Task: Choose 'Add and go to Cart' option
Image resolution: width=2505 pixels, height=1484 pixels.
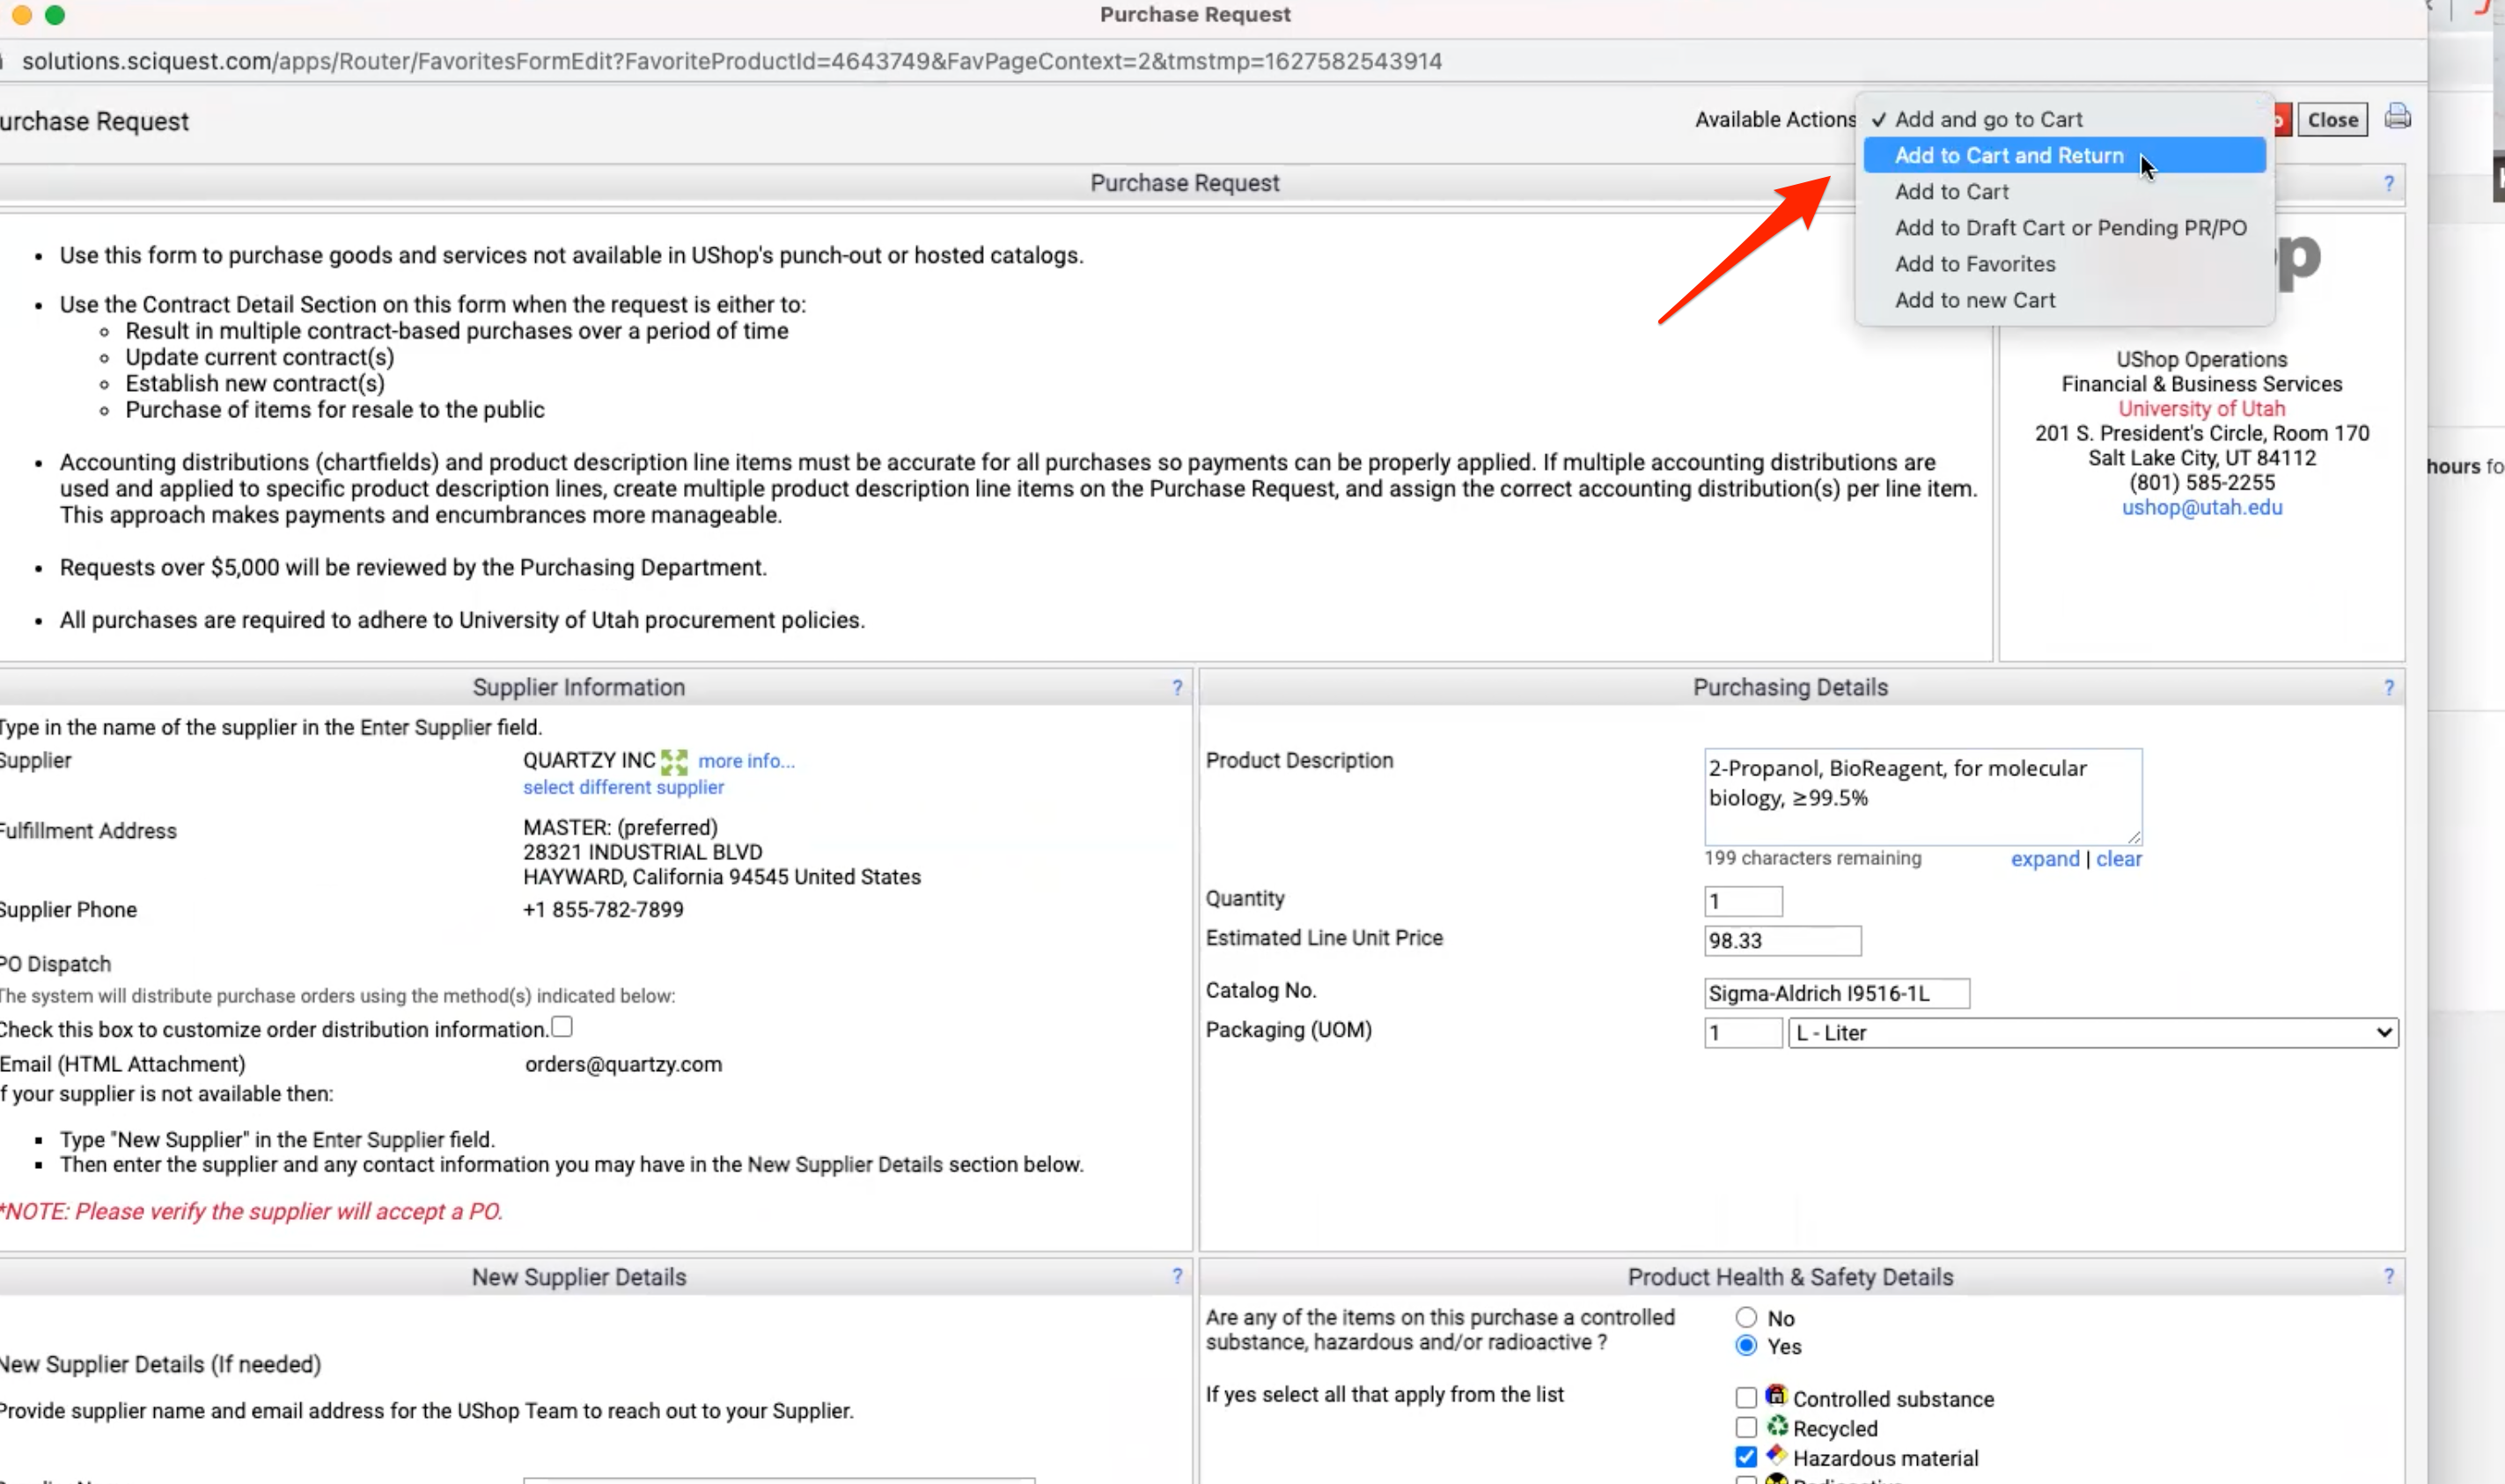Action: tap(2064, 119)
